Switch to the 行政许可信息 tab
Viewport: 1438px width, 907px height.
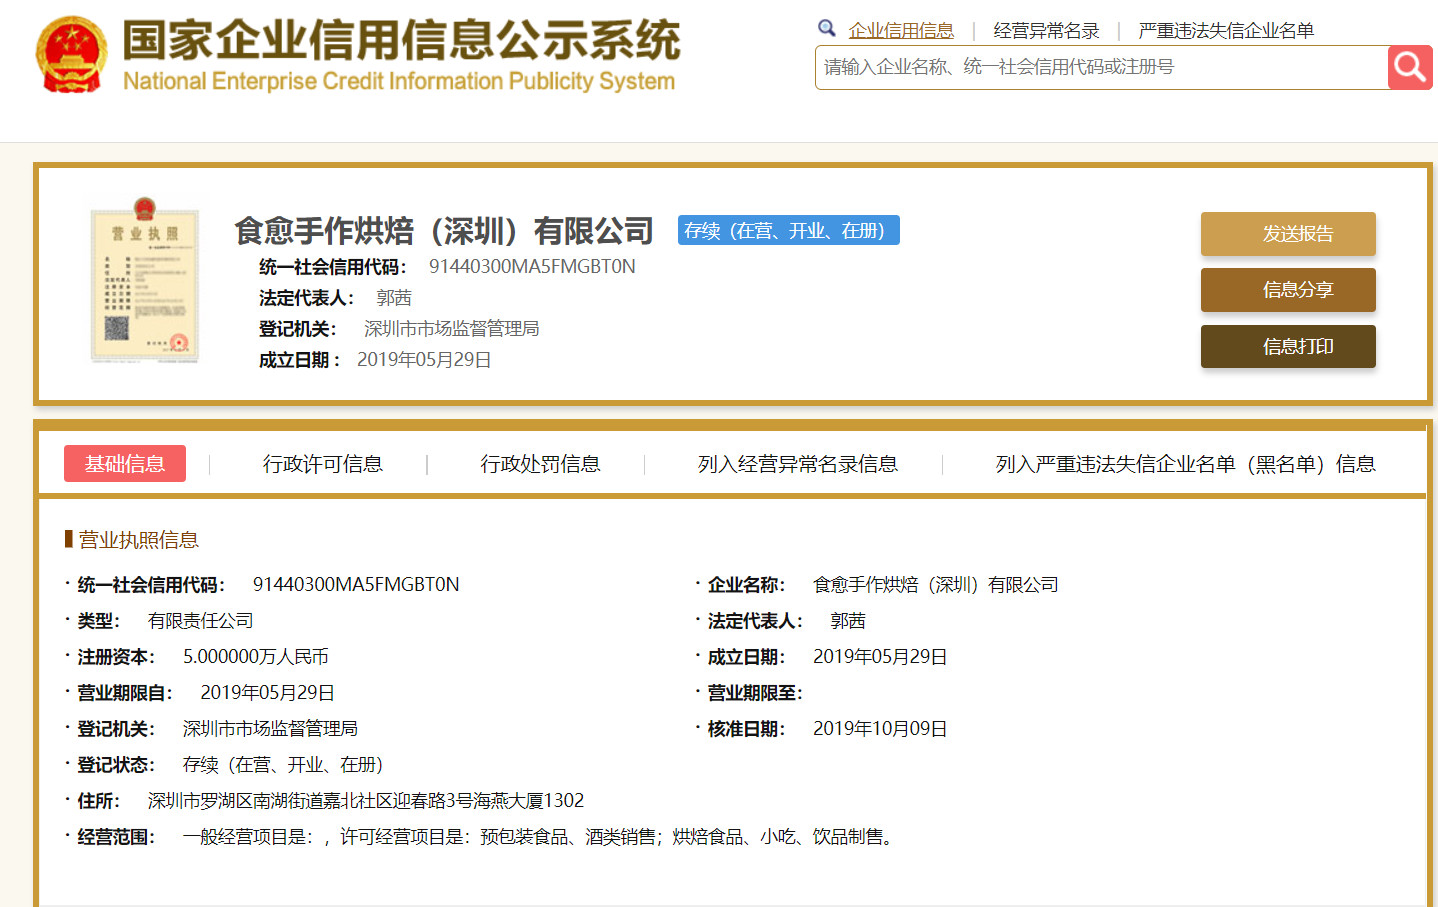[323, 464]
